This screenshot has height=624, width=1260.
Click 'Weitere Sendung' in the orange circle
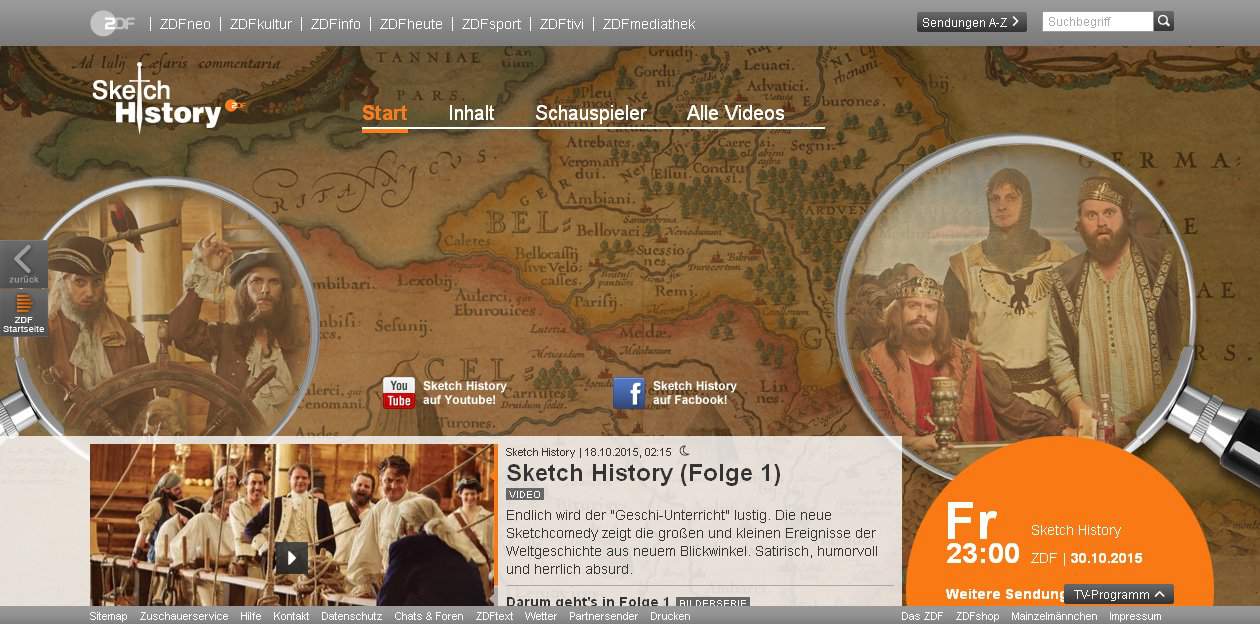coord(1004,594)
